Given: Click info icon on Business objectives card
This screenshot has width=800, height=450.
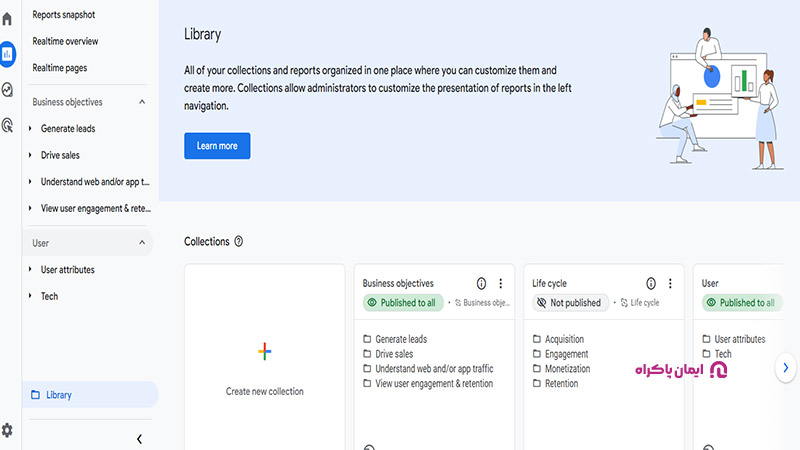Looking at the screenshot, I should (481, 283).
